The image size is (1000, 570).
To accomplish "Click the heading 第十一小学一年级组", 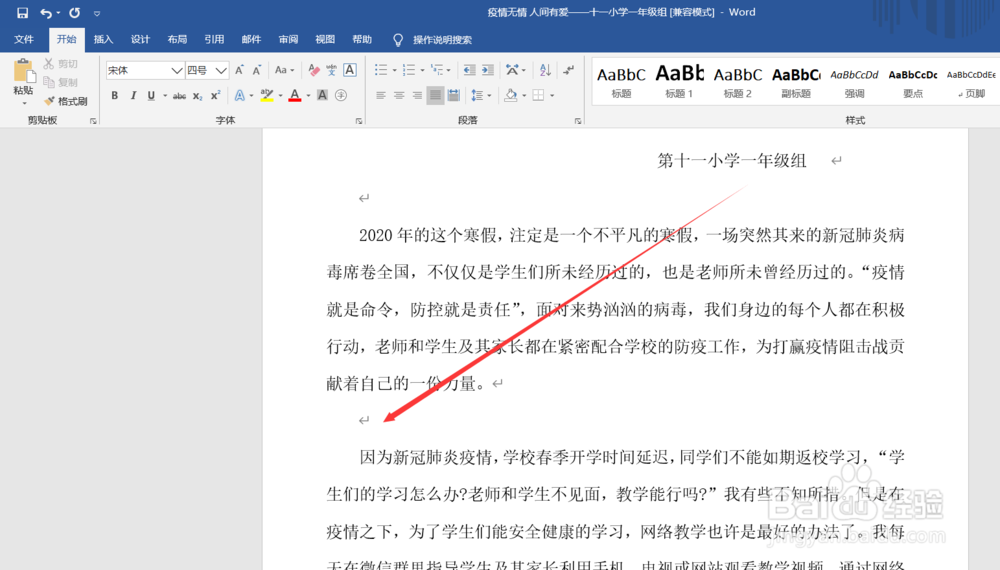I will point(732,161).
